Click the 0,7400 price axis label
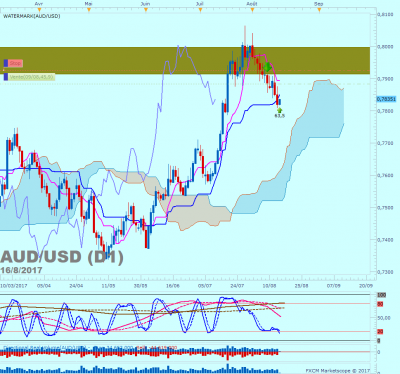The width and height of the screenshot is (400, 374). pos(385,240)
